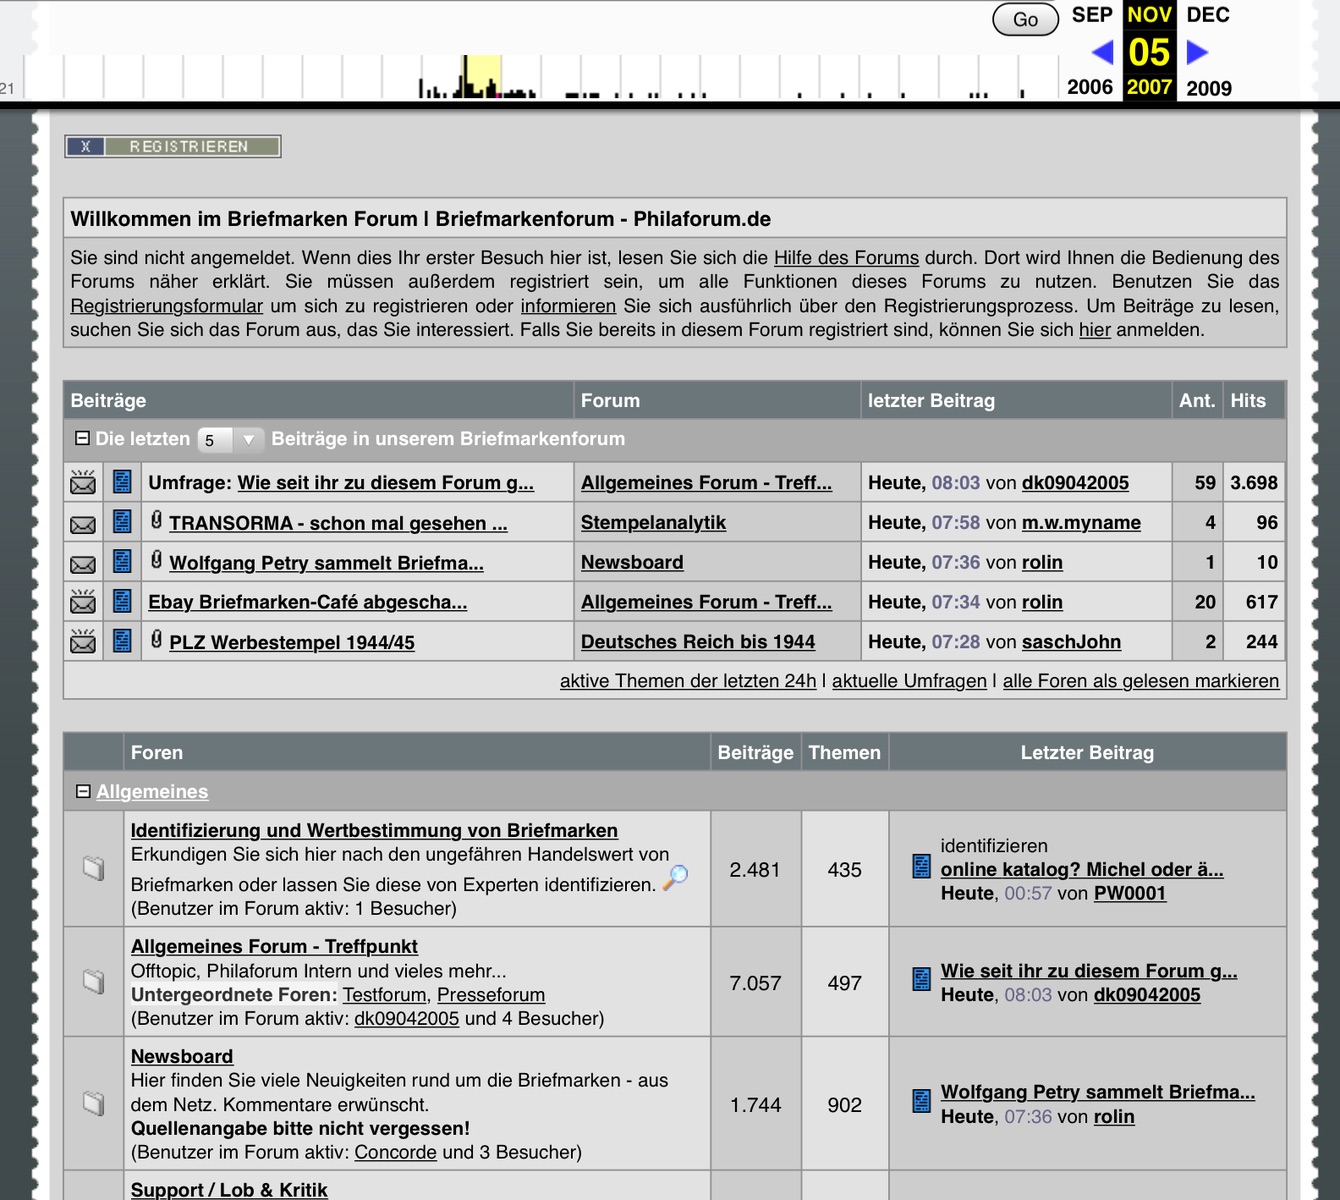Click folder icon in the Newsboard row

(93, 1103)
